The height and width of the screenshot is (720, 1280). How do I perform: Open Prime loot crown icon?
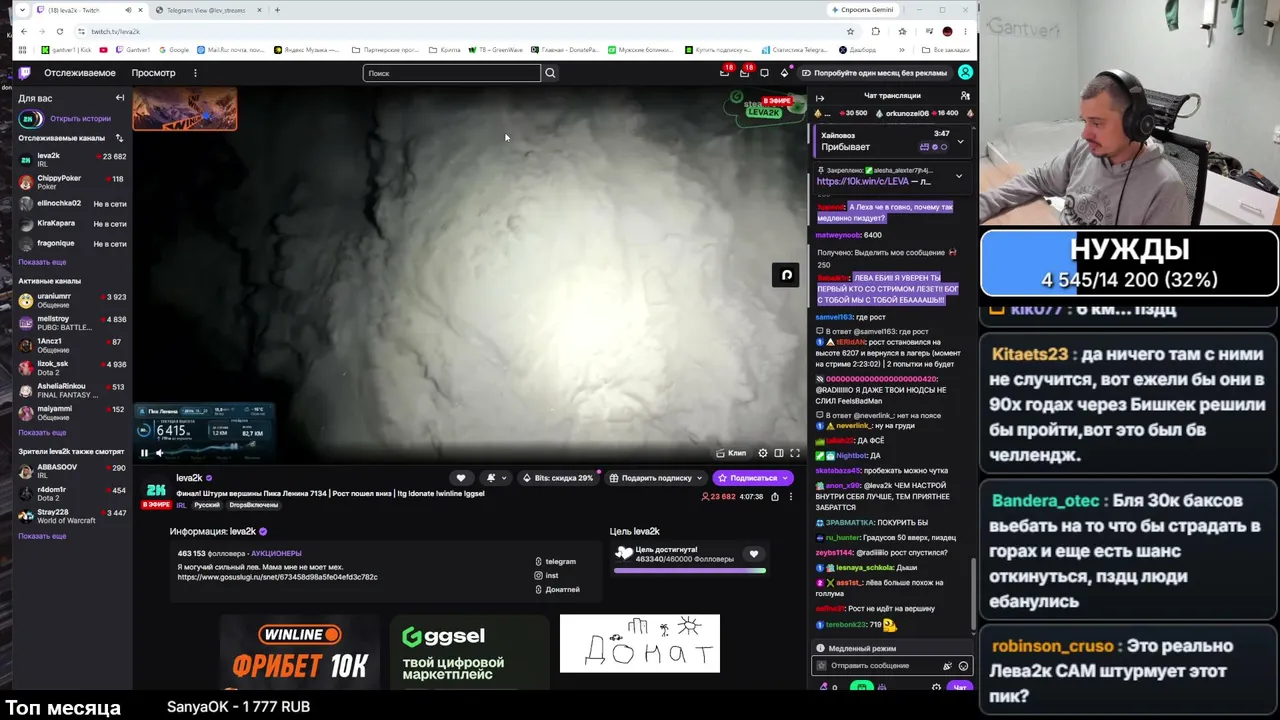point(725,73)
